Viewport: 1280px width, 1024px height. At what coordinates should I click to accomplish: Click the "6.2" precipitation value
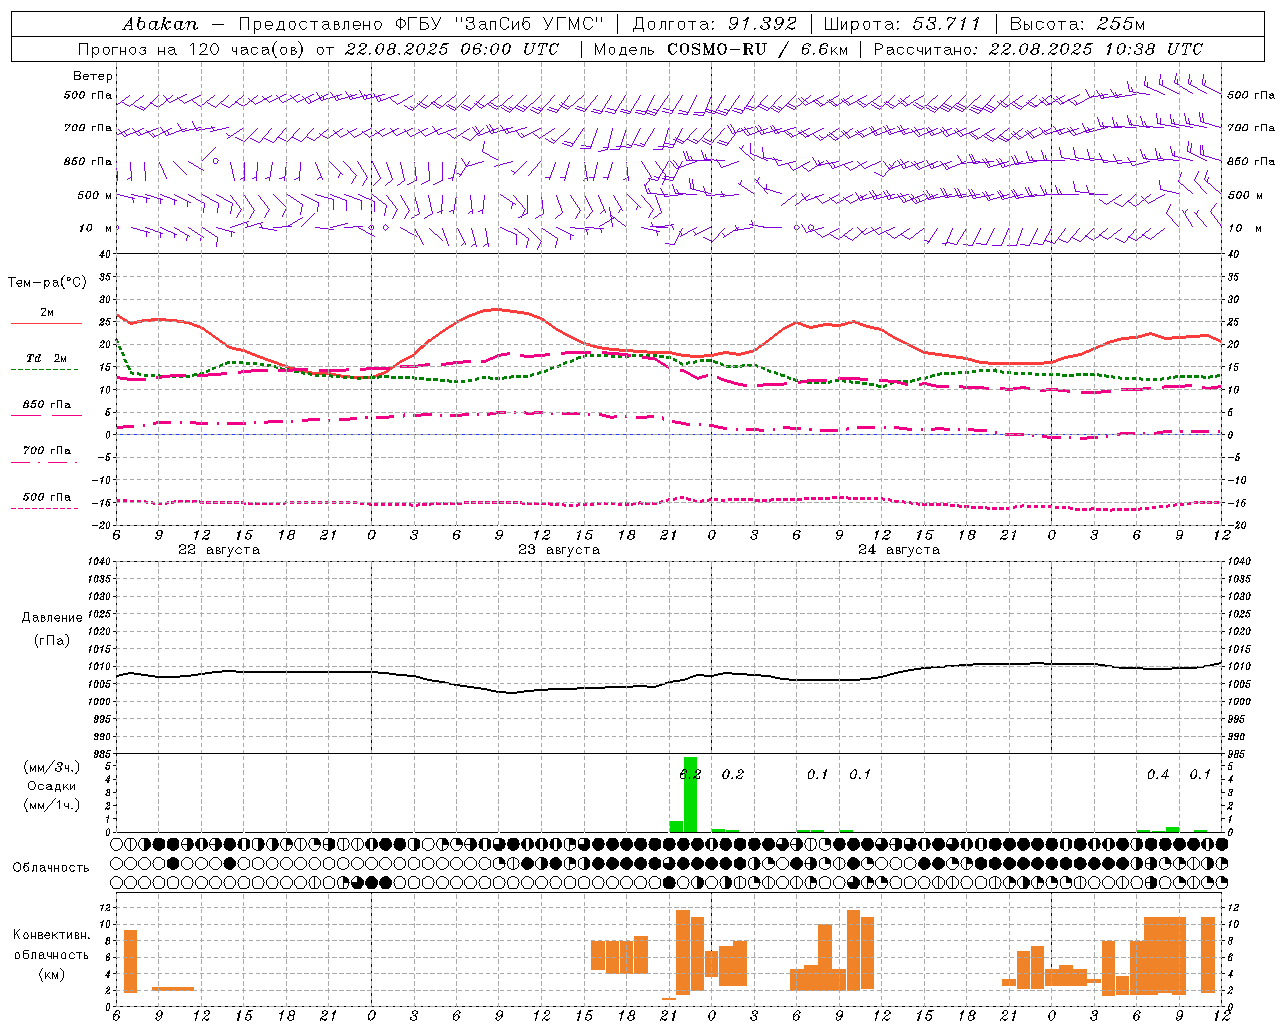[x=691, y=774]
